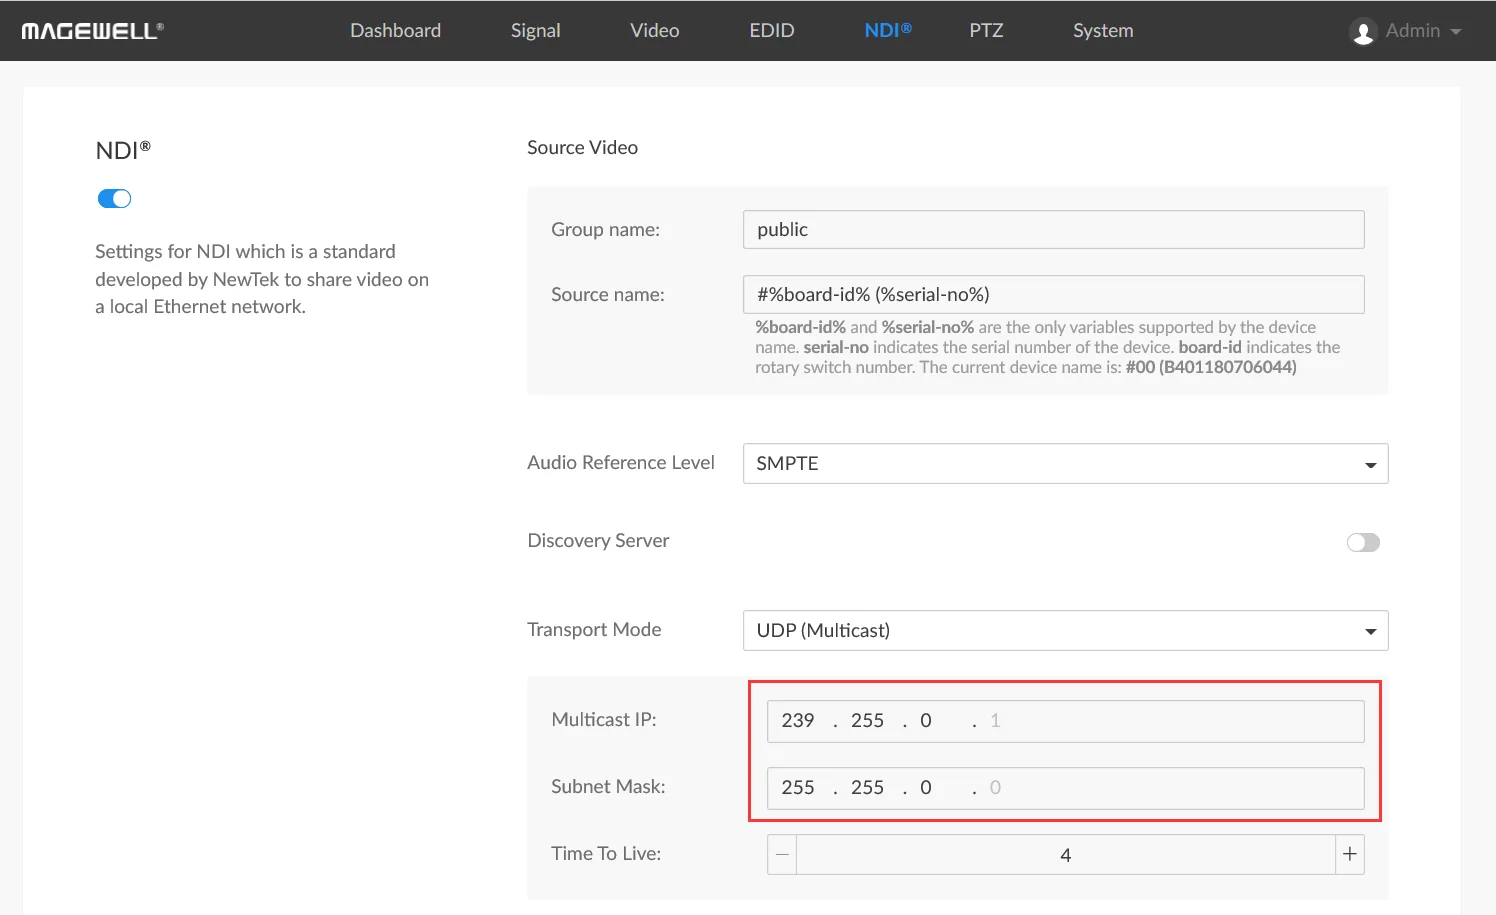Viewport: 1496px width, 915px height.
Task: Click the 'Multicast IP:' label
Action: [604, 719]
